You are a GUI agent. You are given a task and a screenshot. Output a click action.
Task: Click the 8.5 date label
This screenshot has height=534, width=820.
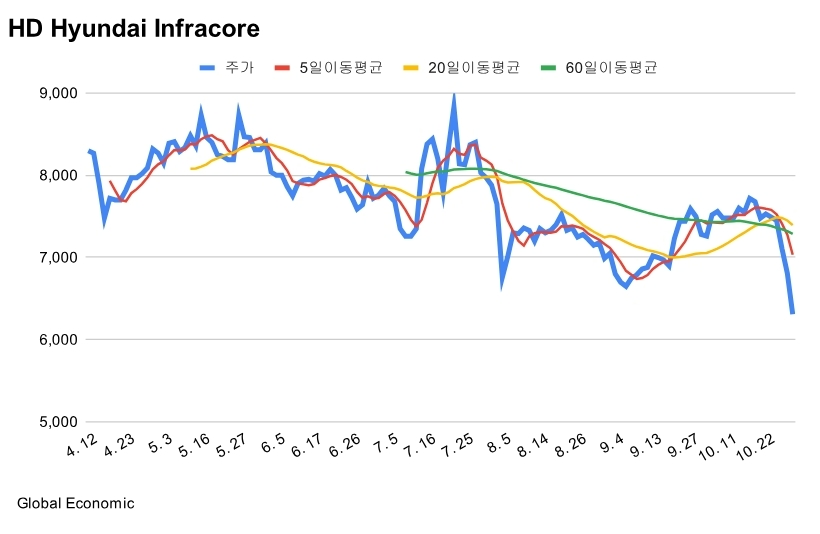pos(498,444)
